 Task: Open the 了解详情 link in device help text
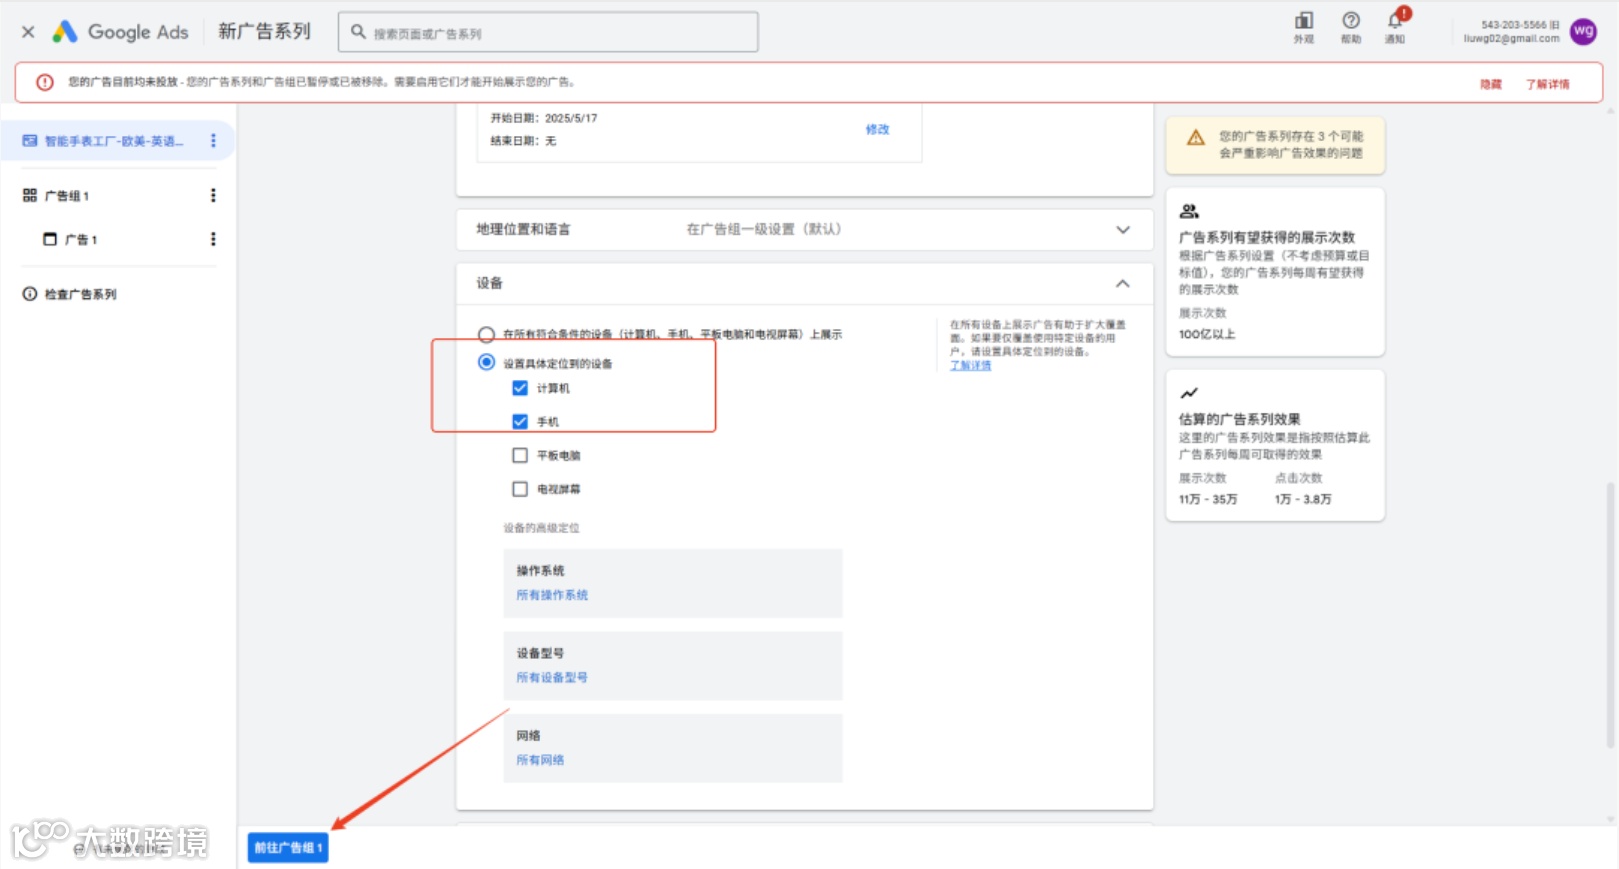point(970,366)
